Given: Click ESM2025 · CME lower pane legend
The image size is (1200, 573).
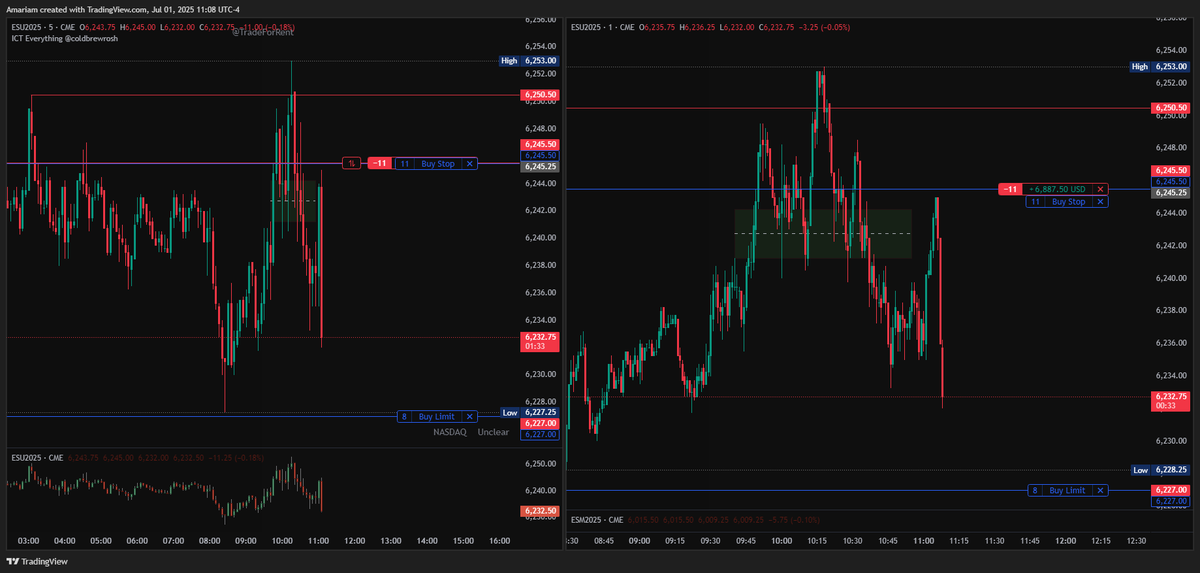Looking at the screenshot, I should coord(597,520).
